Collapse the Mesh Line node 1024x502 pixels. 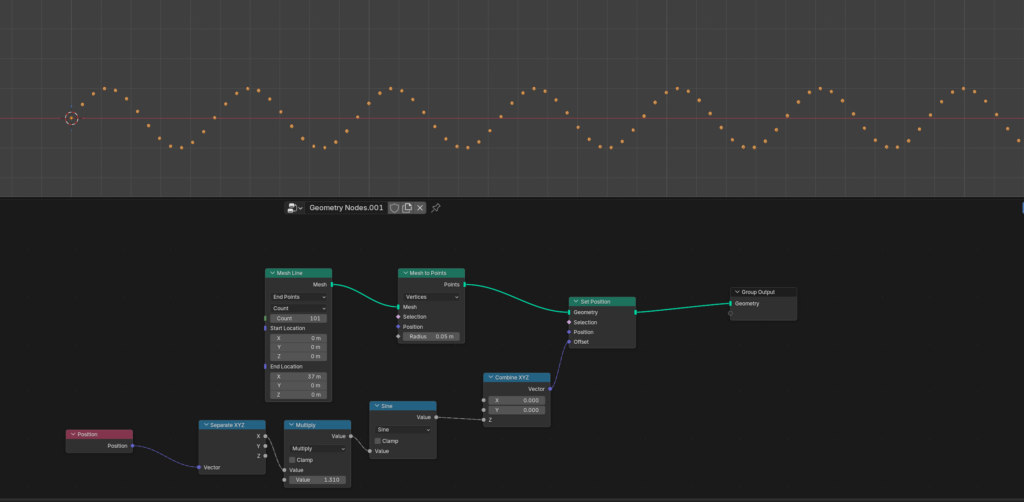pyautogui.click(x=271, y=273)
